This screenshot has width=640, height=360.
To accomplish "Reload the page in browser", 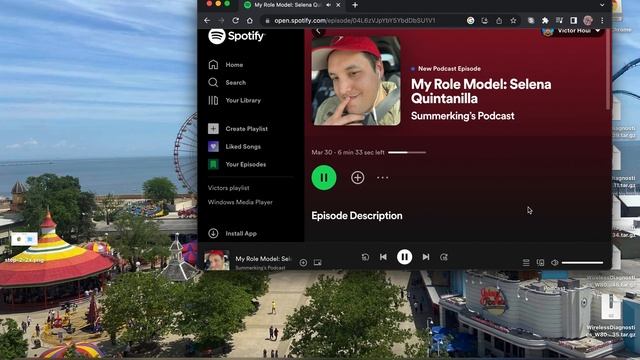I will [236, 20].
